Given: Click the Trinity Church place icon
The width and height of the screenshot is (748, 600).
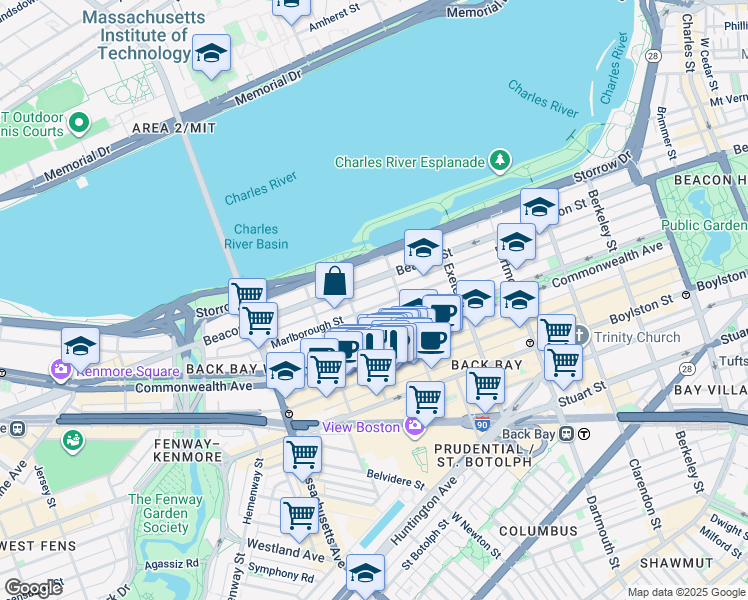Looking at the screenshot, I should tap(581, 335).
